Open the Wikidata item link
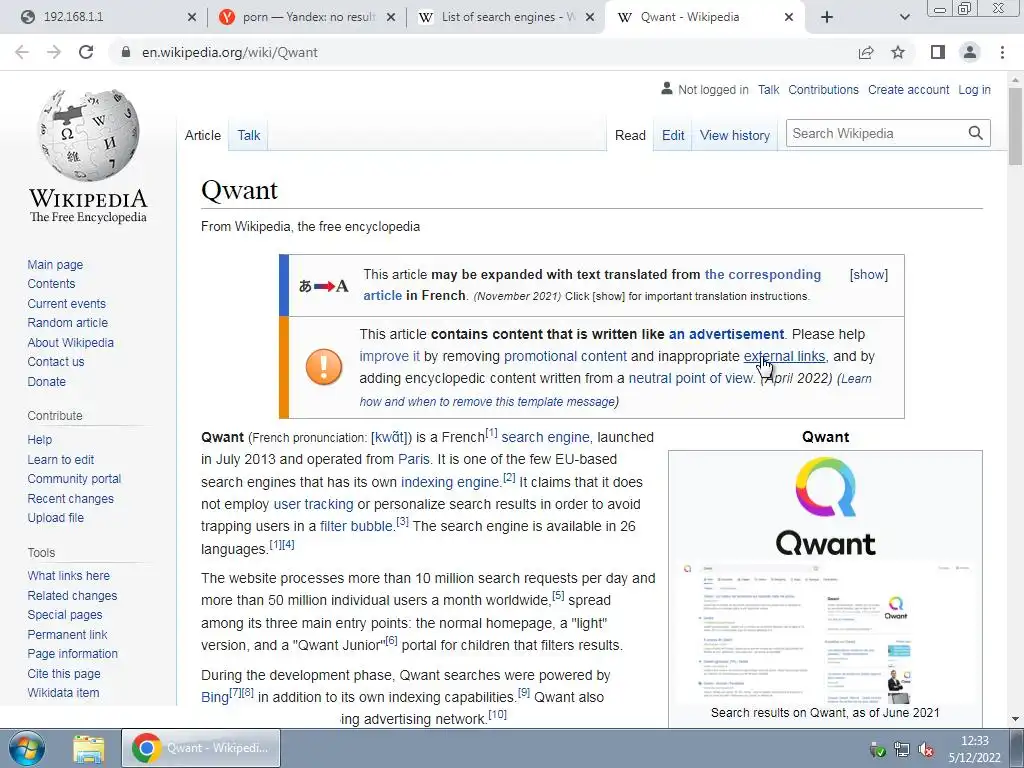The height and width of the screenshot is (768, 1024). (63, 693)
